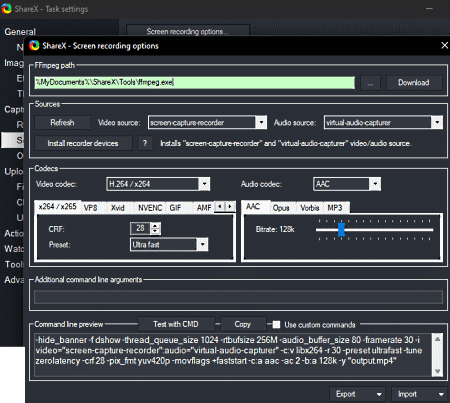The image size is (450, 403).
Task: Select the x264 / x265 tab
Action: (57, 207)
